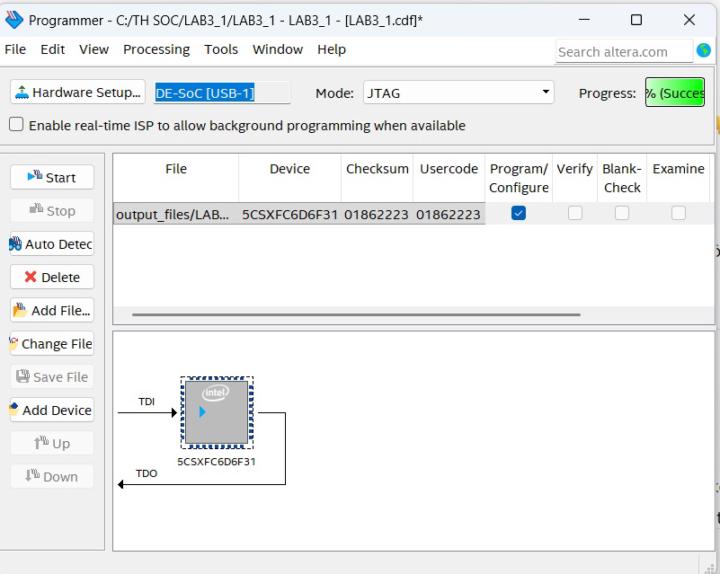Move device Up in chain
This screenshot has height=574, width=720.
click(52, 444)
